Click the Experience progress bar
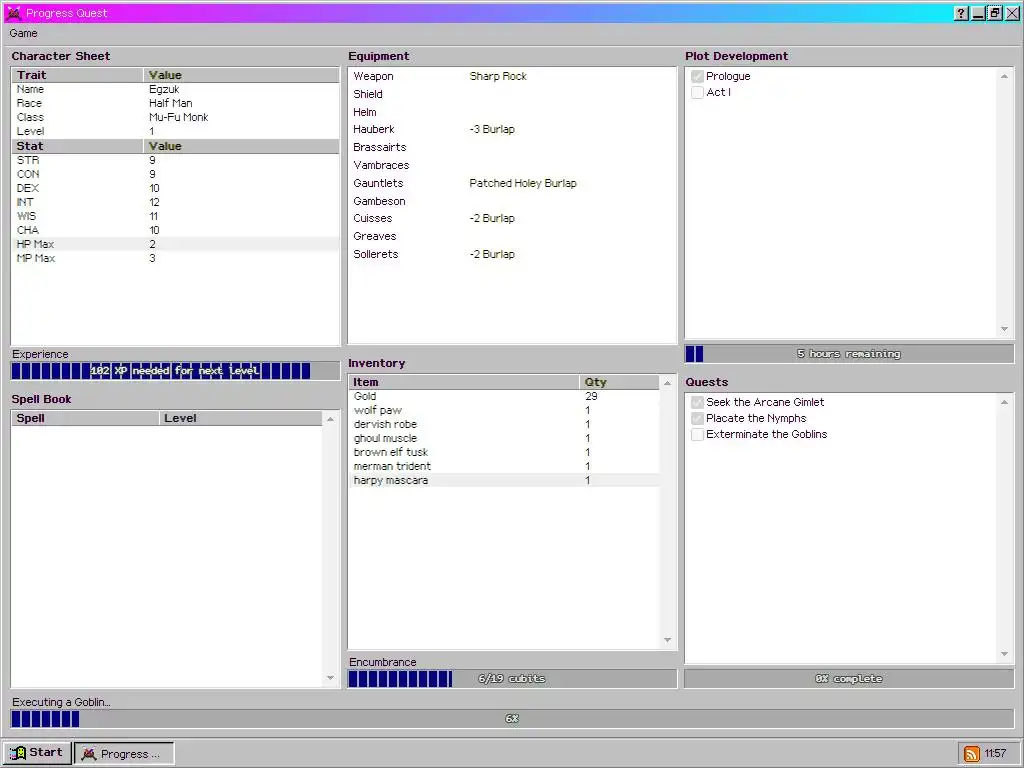The image size is (1024, 768). [x=175, y=371]
